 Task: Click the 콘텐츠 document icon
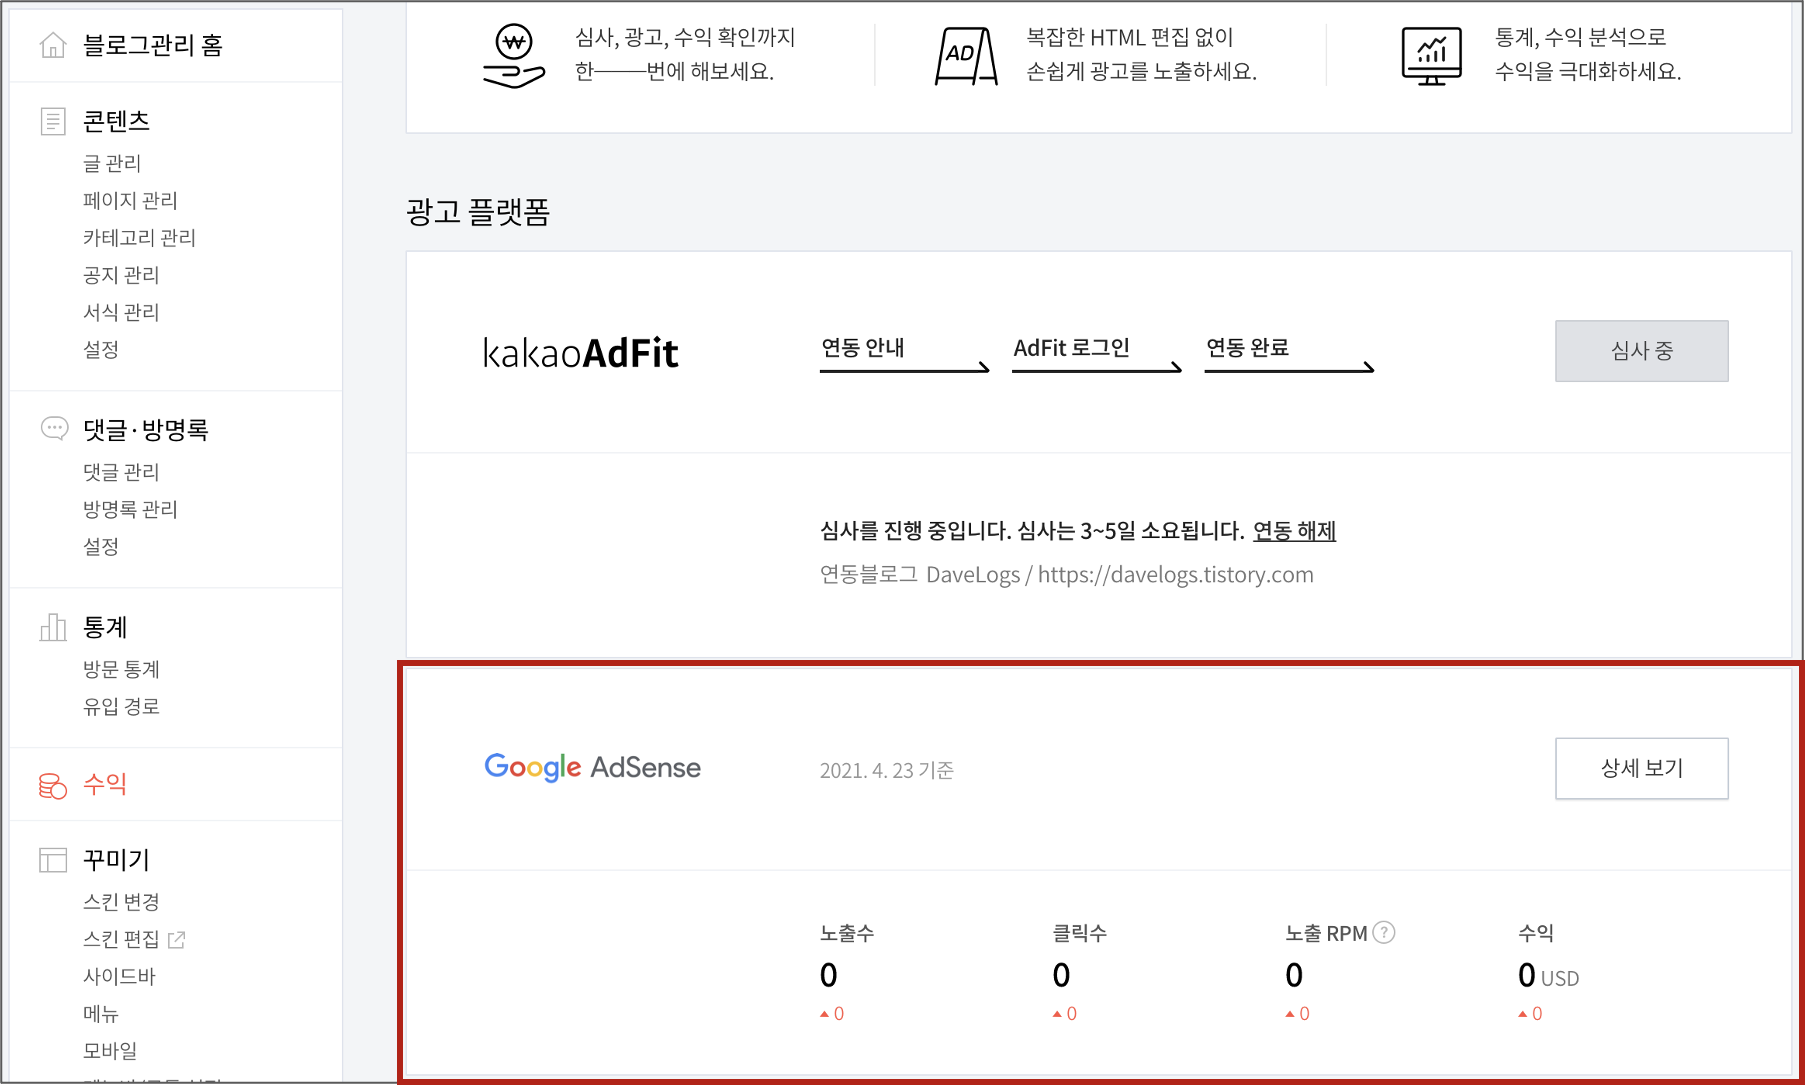[x=53, y=121]
